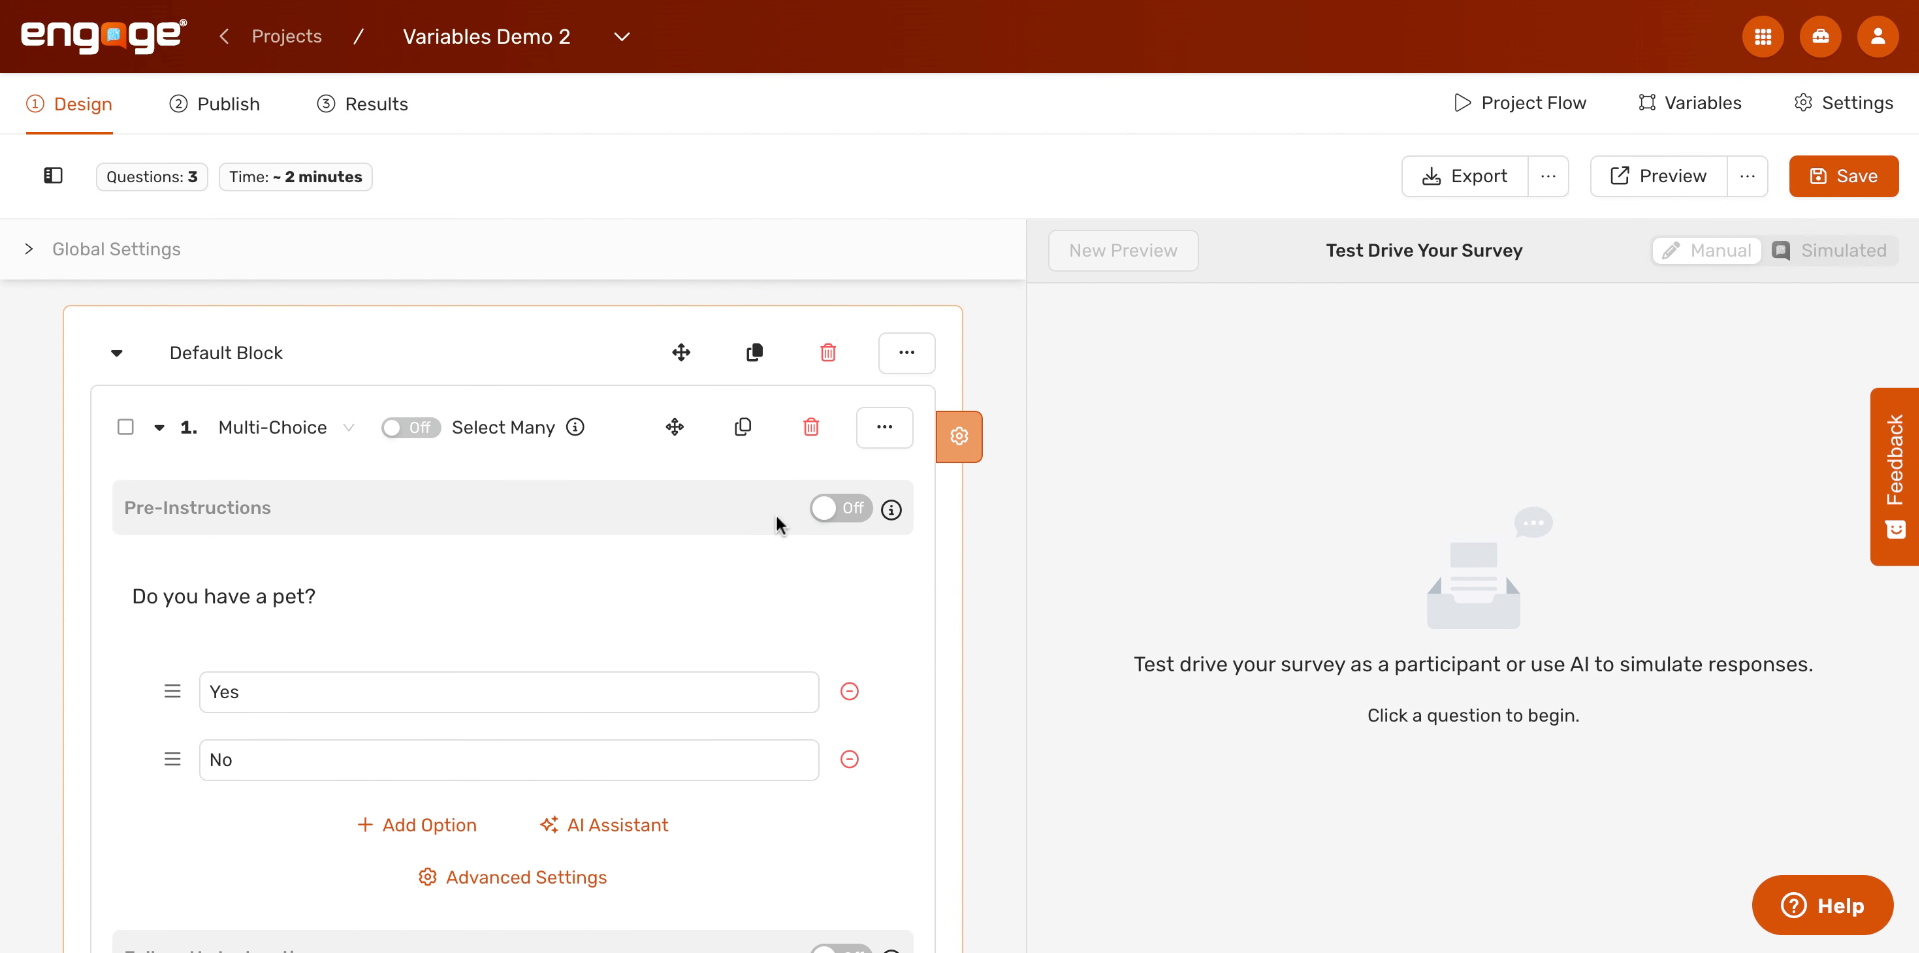Switch test drive to Simulated mode
The image size is (1919, 953).
point(1829,250)
